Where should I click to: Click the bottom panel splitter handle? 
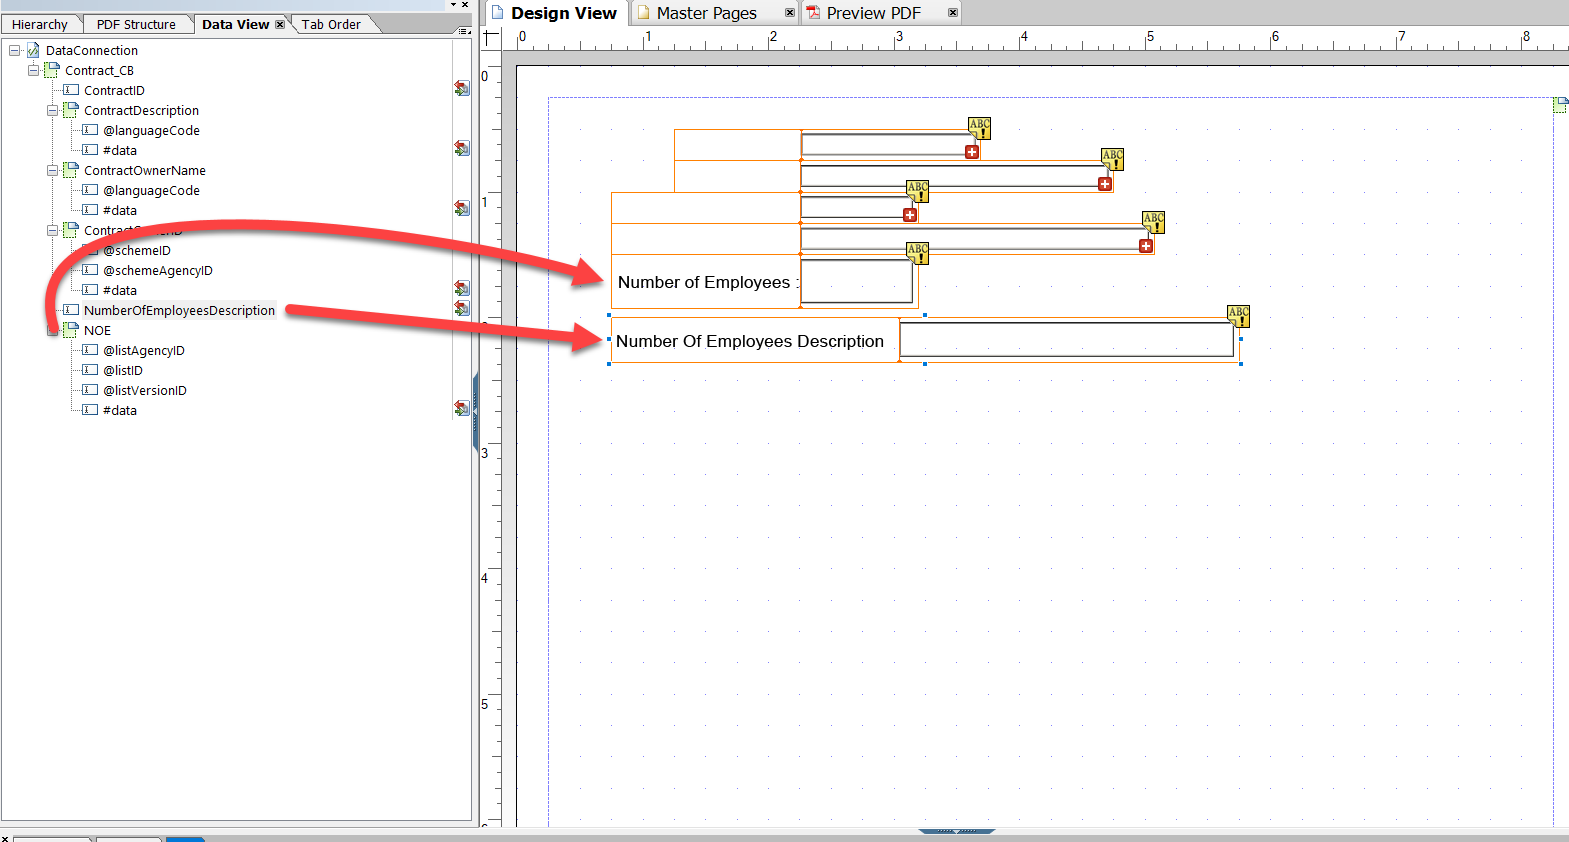(957, 830)
